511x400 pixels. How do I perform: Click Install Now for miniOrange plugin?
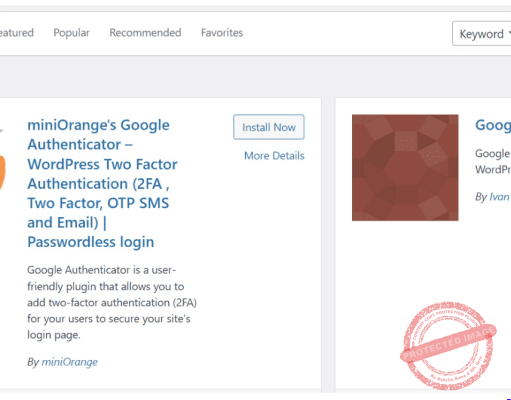tap(269, 127)
